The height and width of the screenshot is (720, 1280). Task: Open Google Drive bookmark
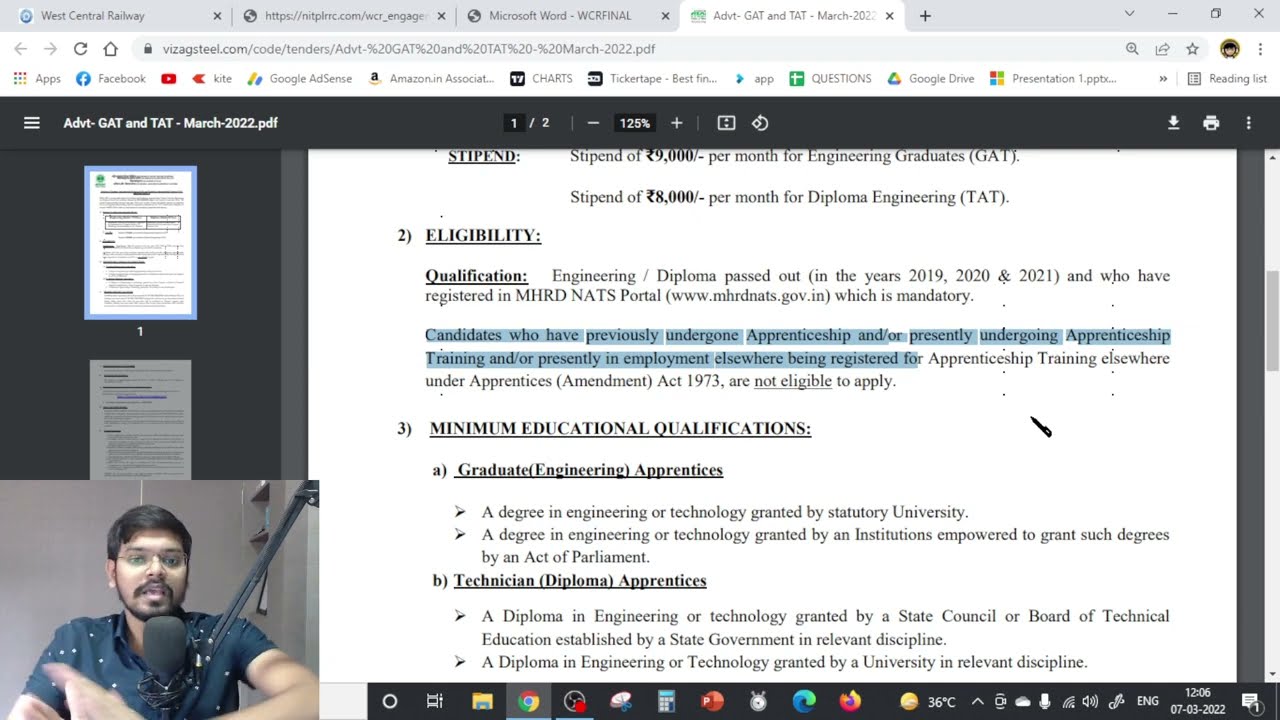pos(930,78)
